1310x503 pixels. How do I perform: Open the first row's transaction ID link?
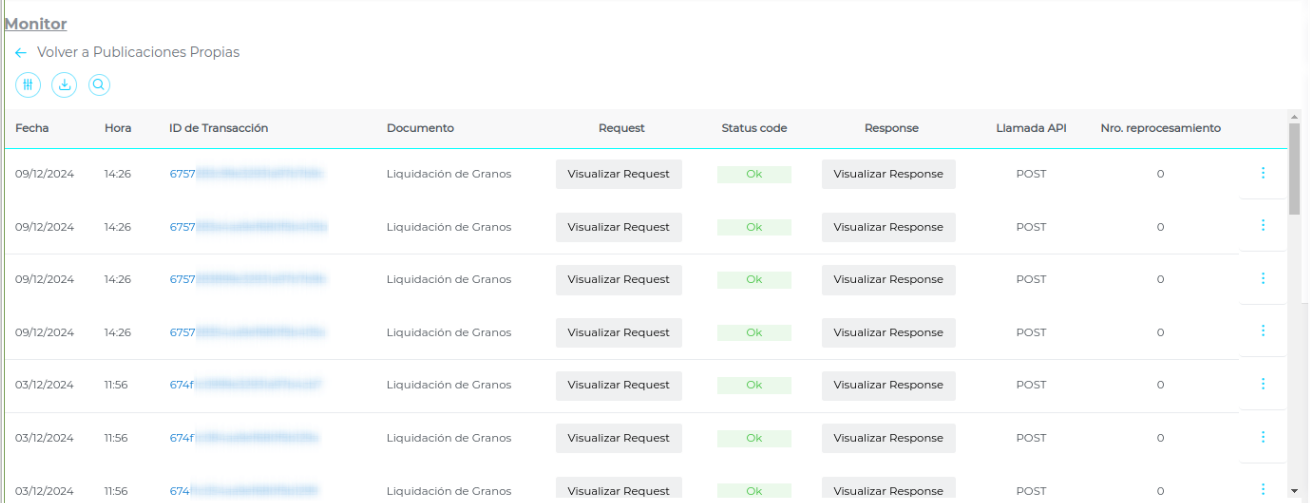pyautogui.click(x=246, y=174)
